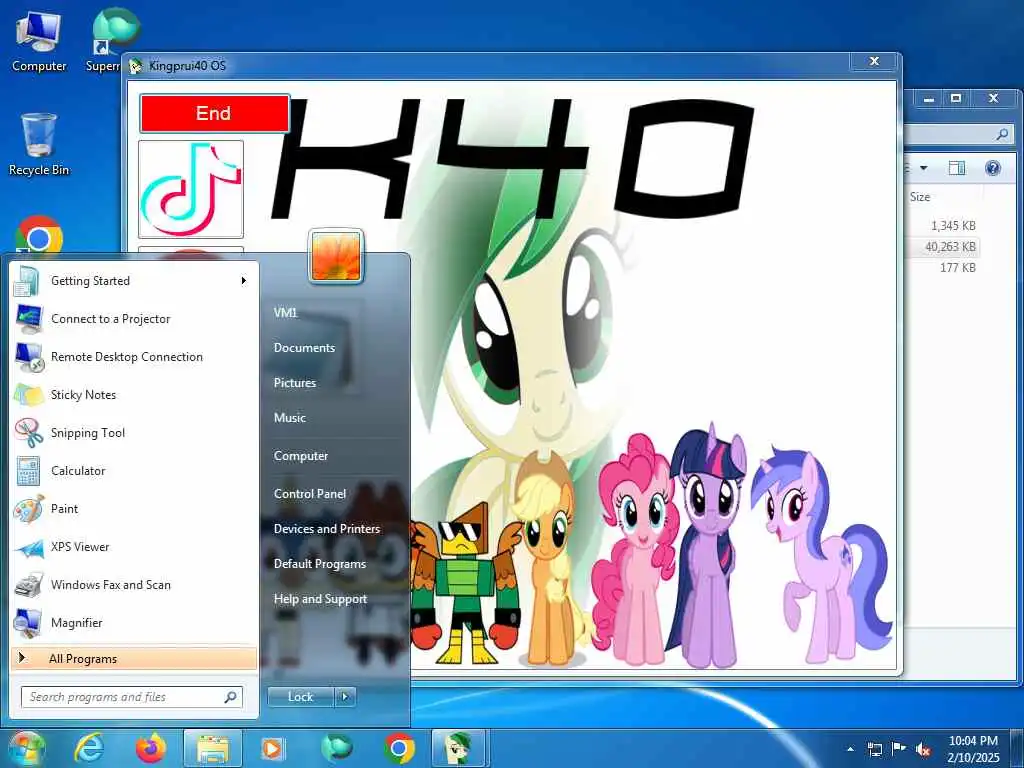Open the clock showing 10:04 PM

(x=973, y=749)
